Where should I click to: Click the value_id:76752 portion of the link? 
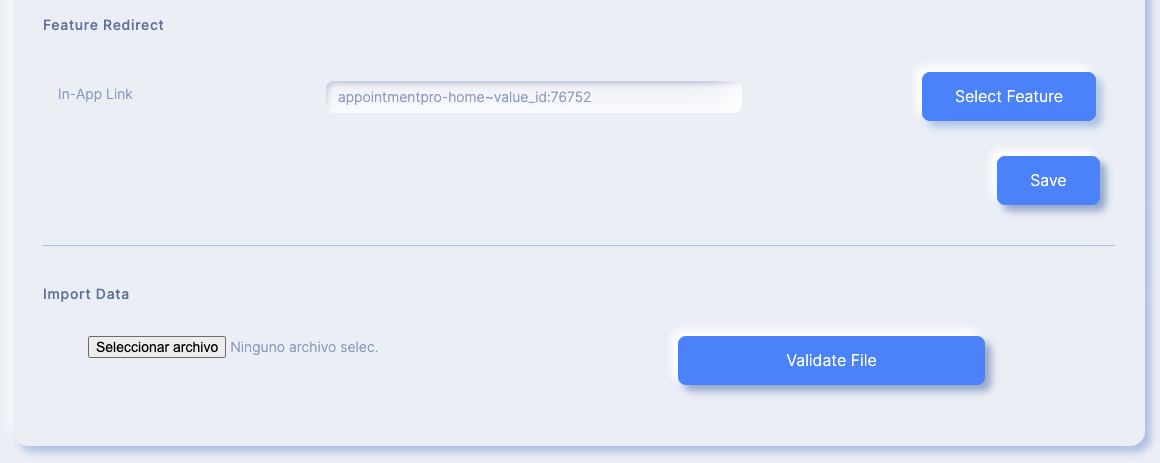coord(542,97)
